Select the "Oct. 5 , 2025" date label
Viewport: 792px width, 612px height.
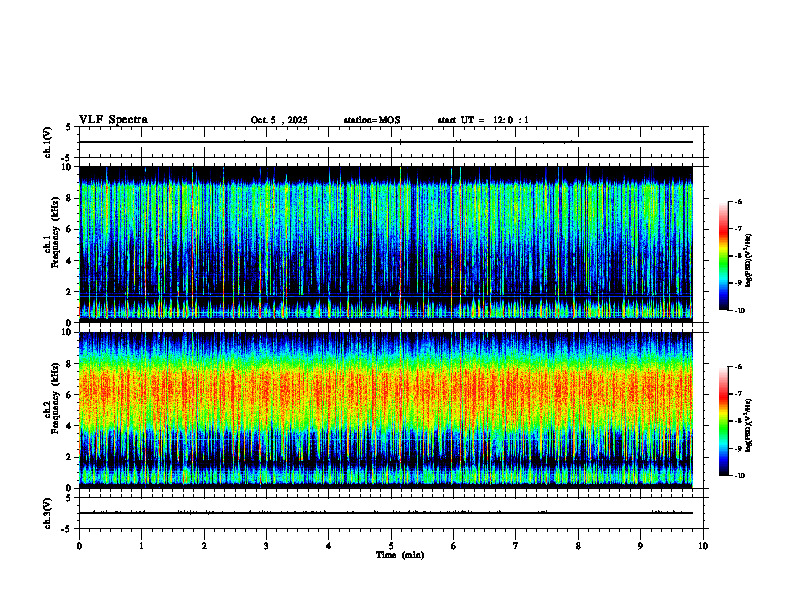click(279, 120)
